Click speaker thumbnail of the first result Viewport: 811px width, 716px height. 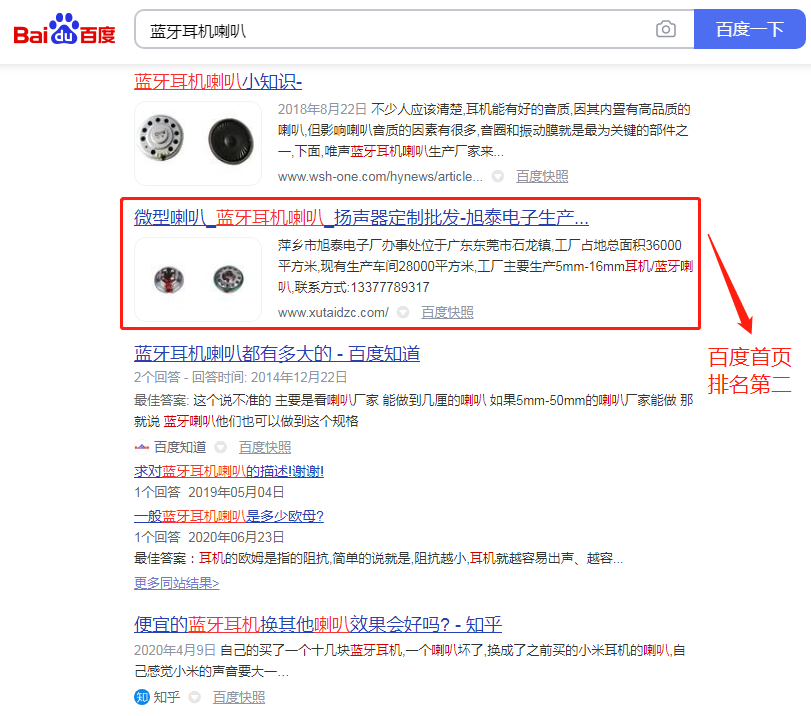(x=198, y=143)
